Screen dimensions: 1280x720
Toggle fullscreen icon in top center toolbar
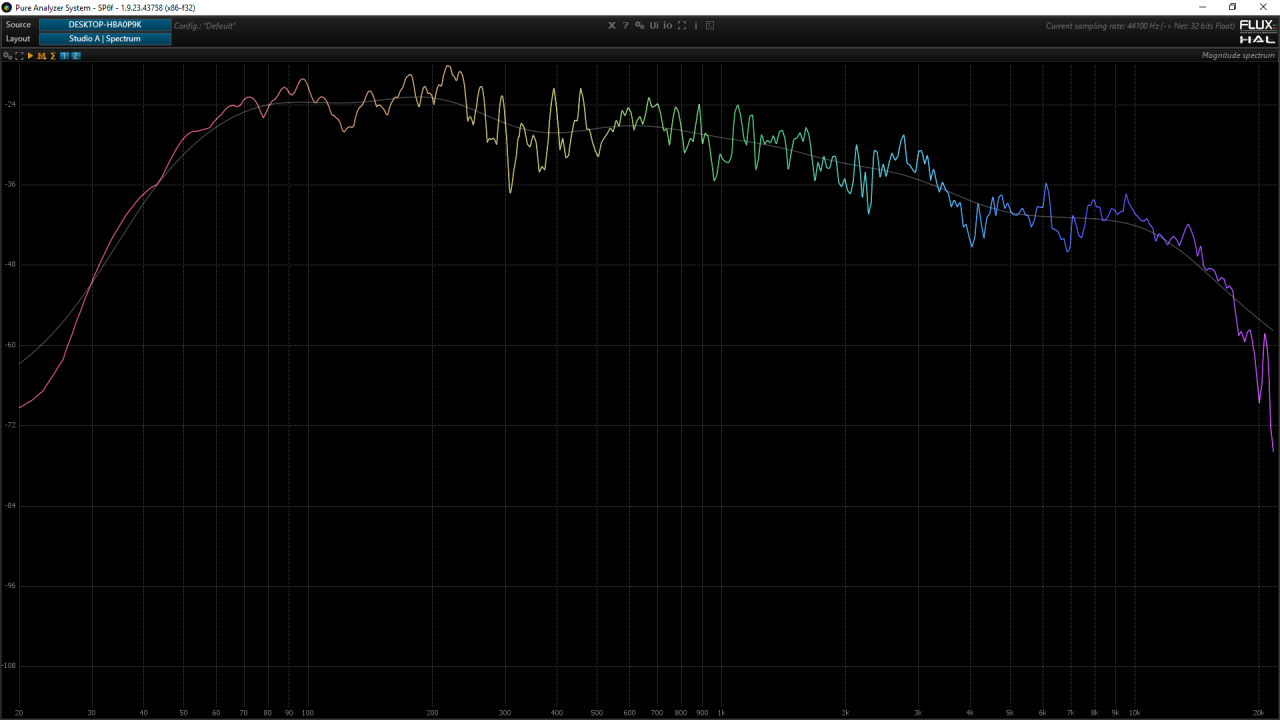pyautogui.click(x=682, y=25)
